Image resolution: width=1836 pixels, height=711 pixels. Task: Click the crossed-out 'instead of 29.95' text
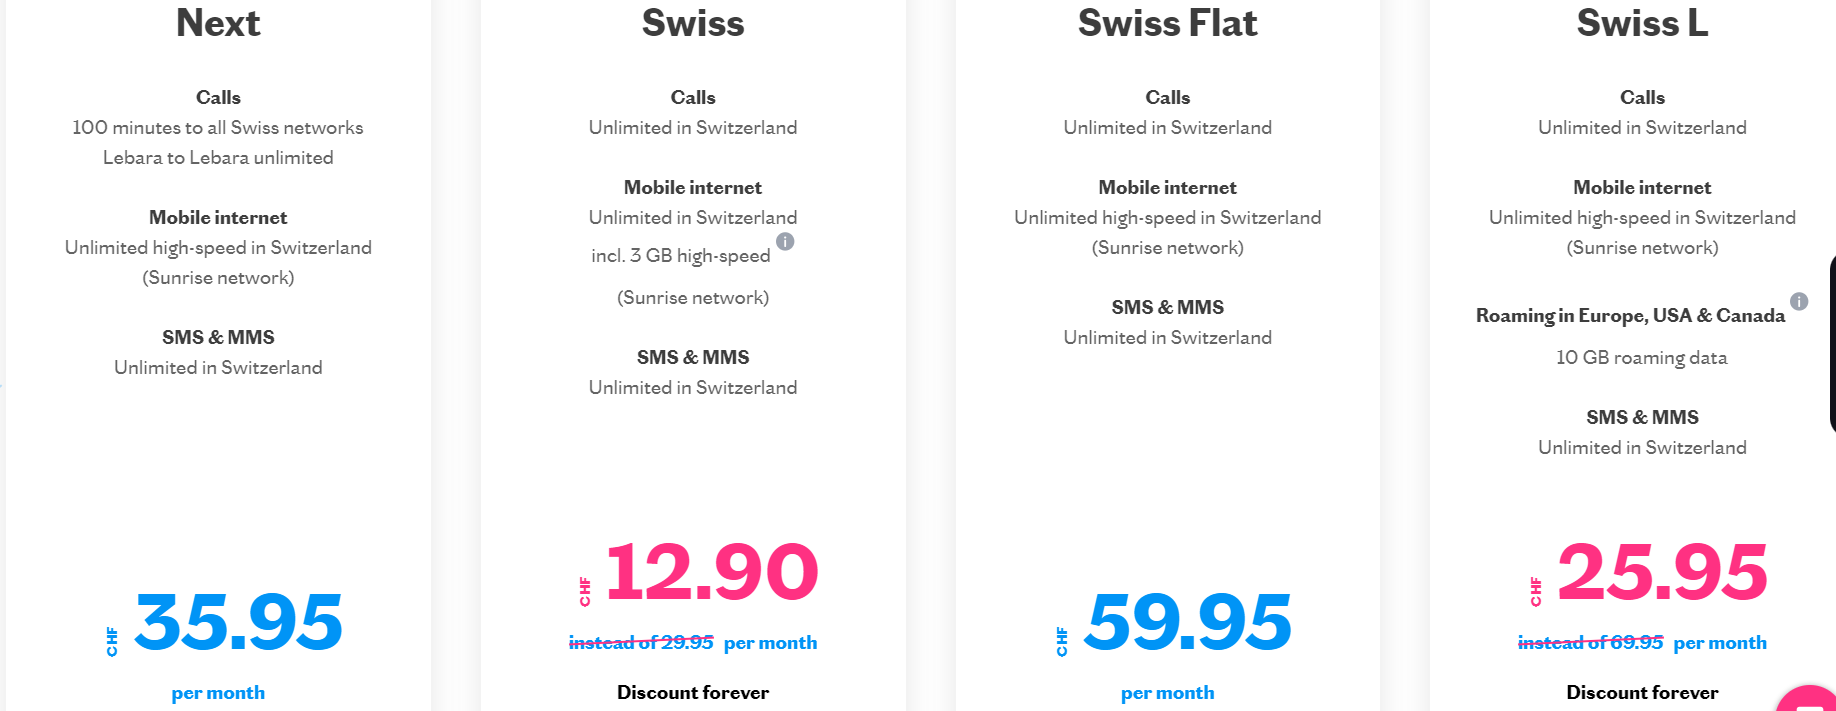click(x=641, y=642)
